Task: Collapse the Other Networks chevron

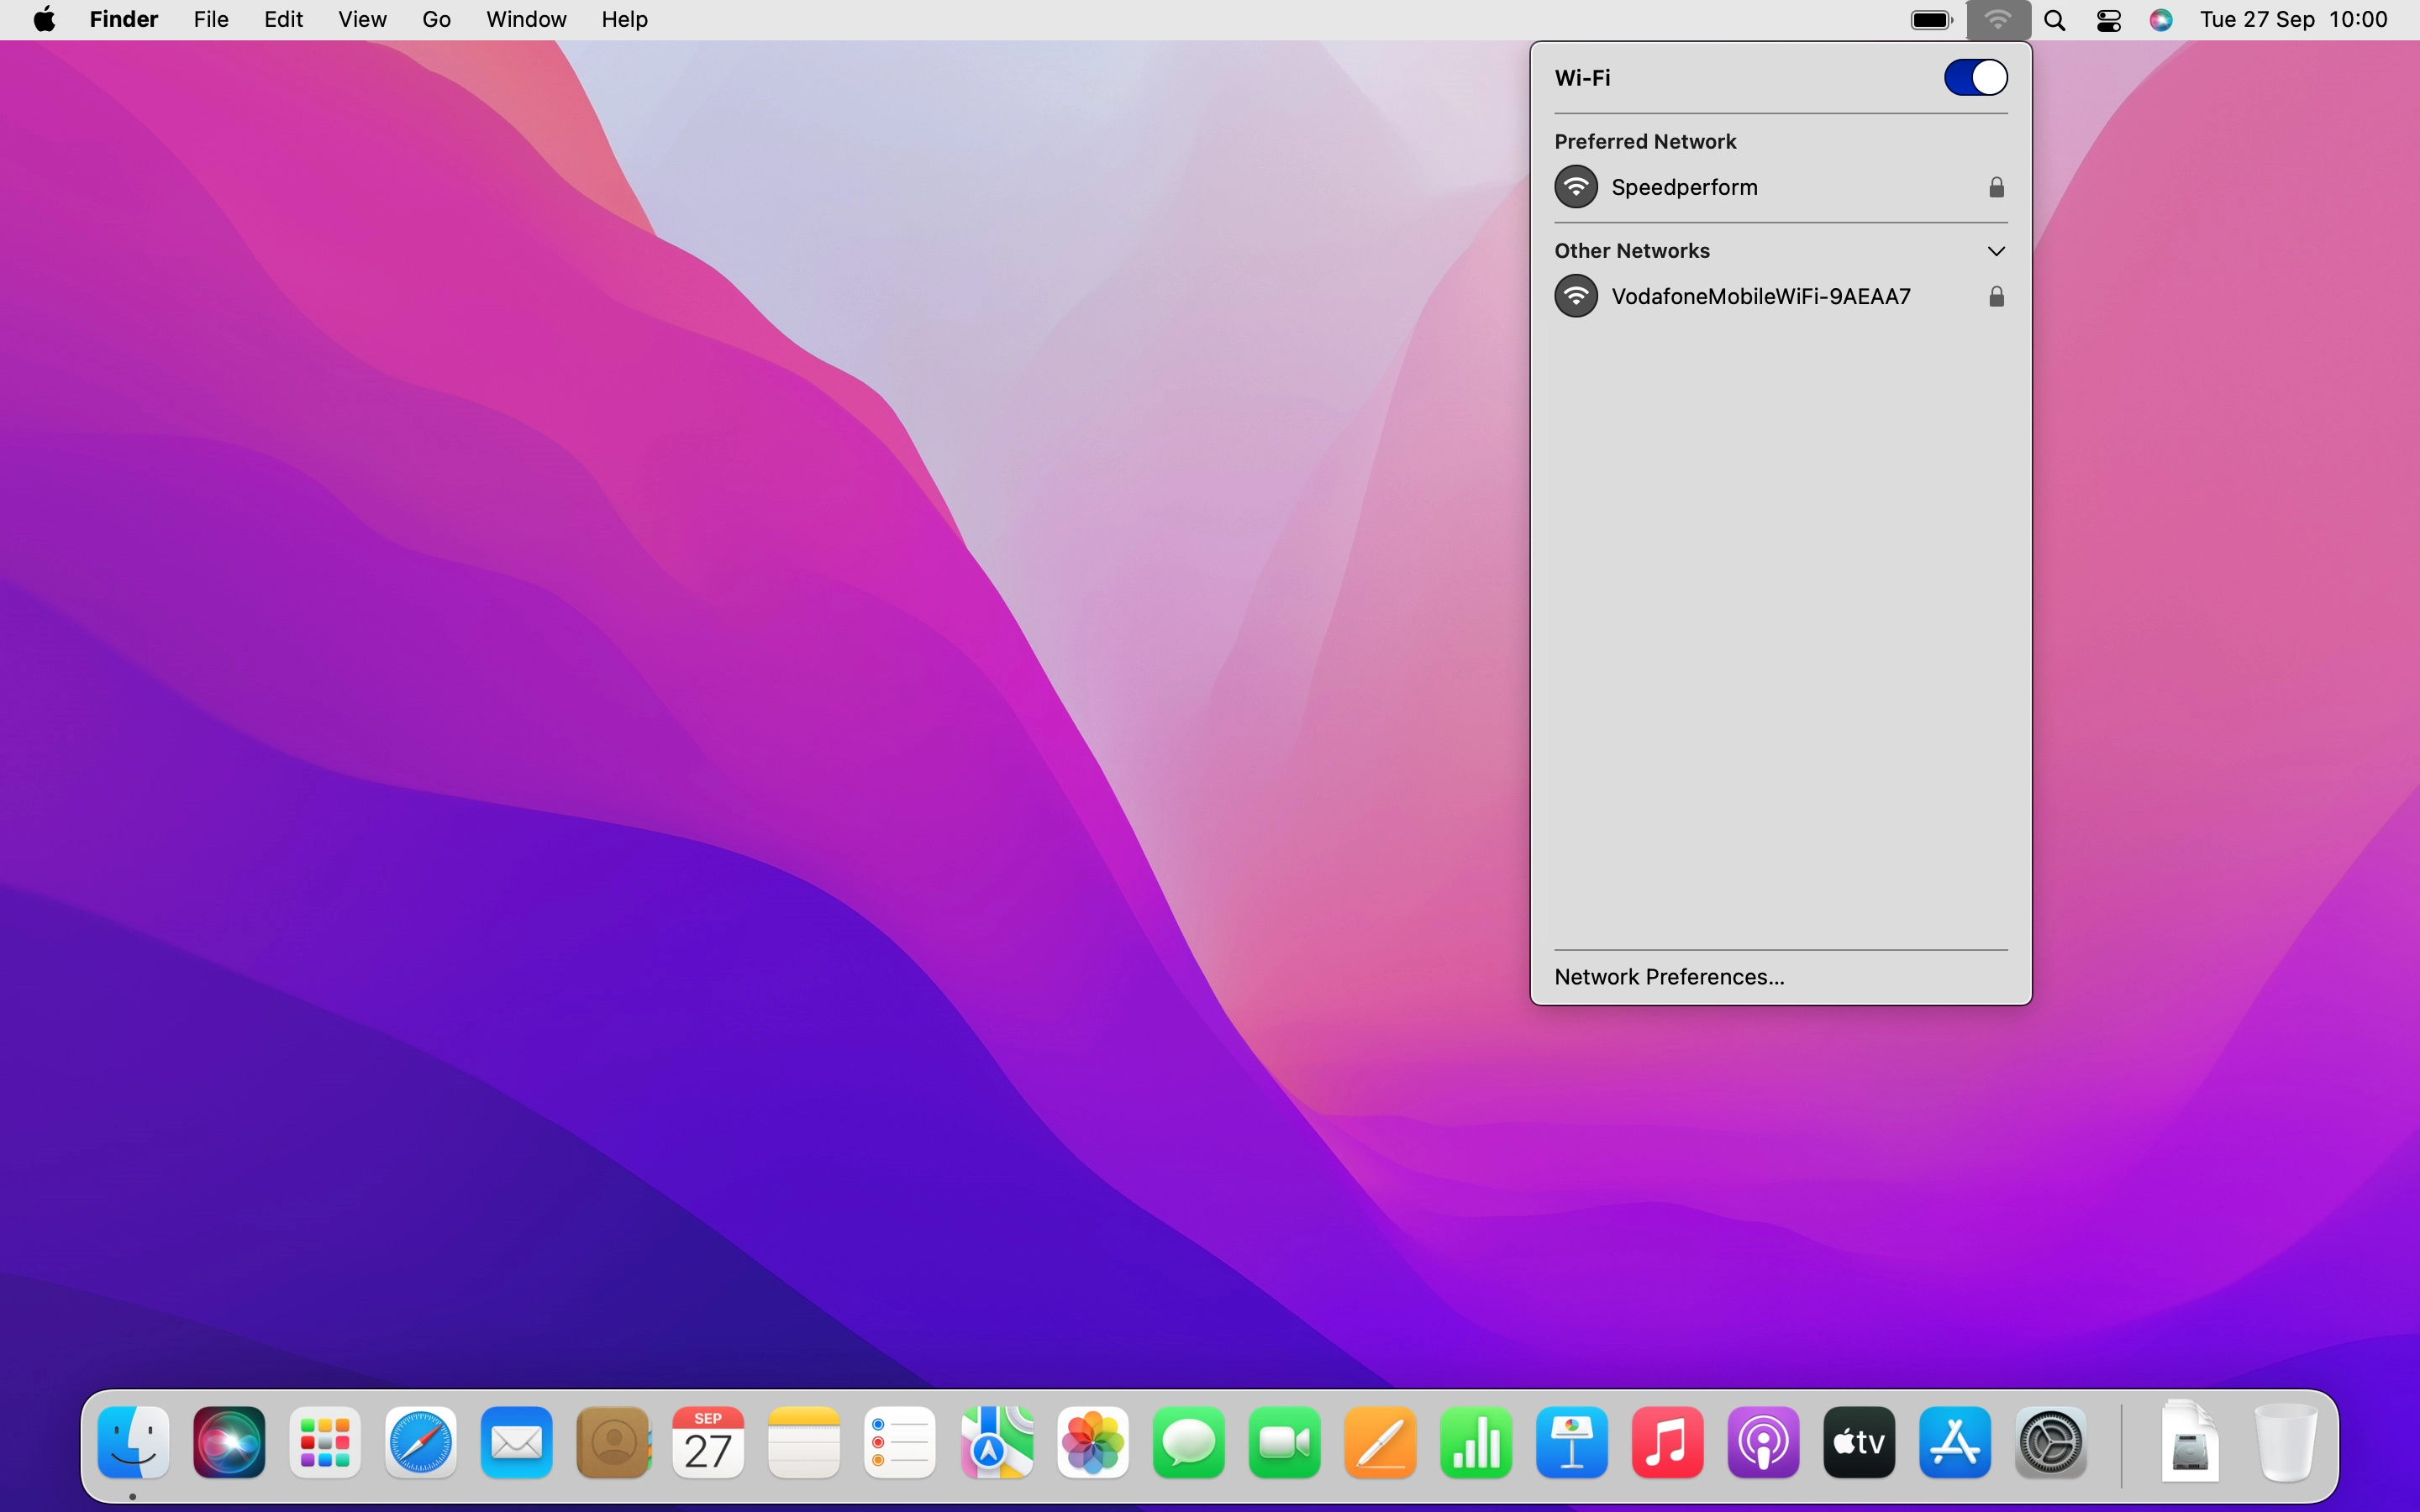Action: point(1996,251)
